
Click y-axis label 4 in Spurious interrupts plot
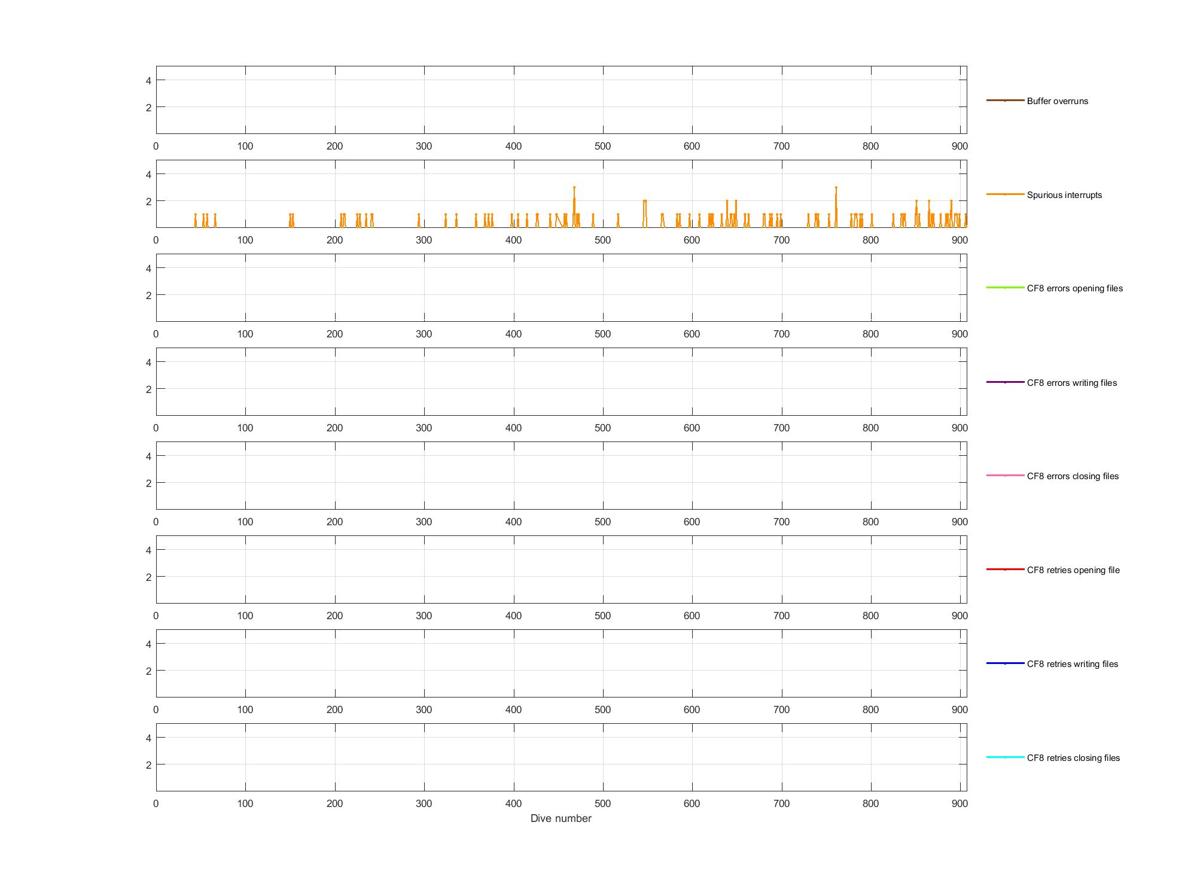(x=148, y=174)
